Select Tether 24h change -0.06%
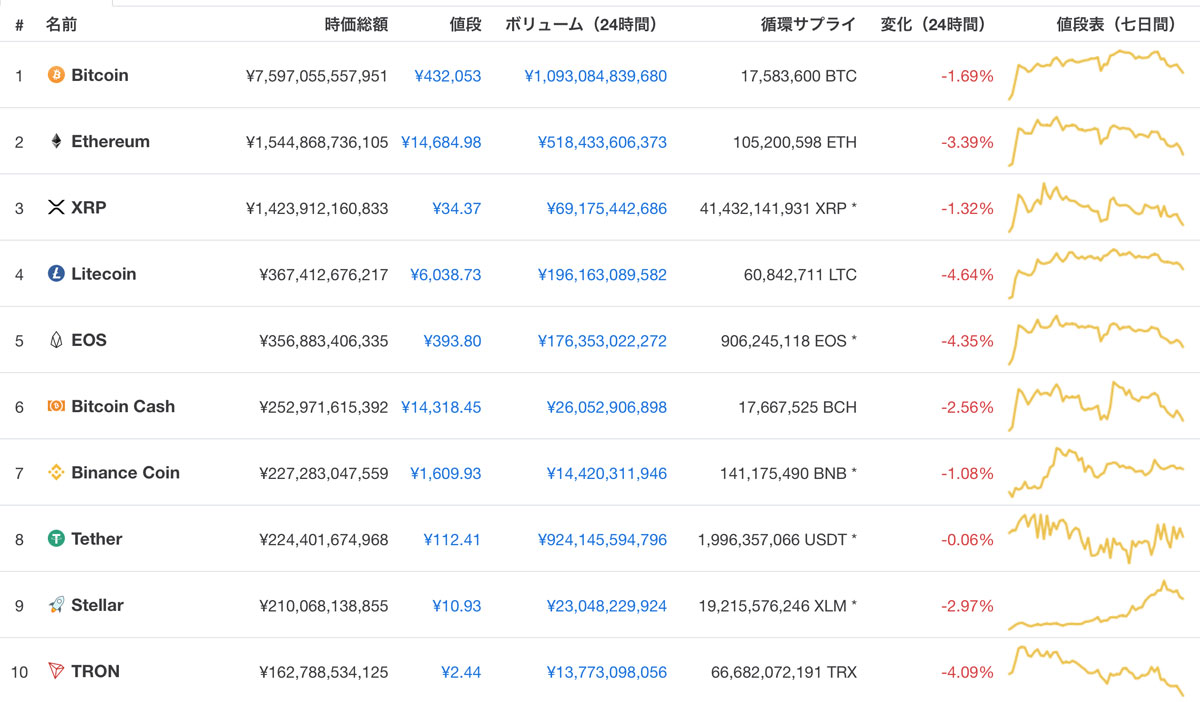Viewport: 1200px width, 702px height. click(x=967, y=540)
